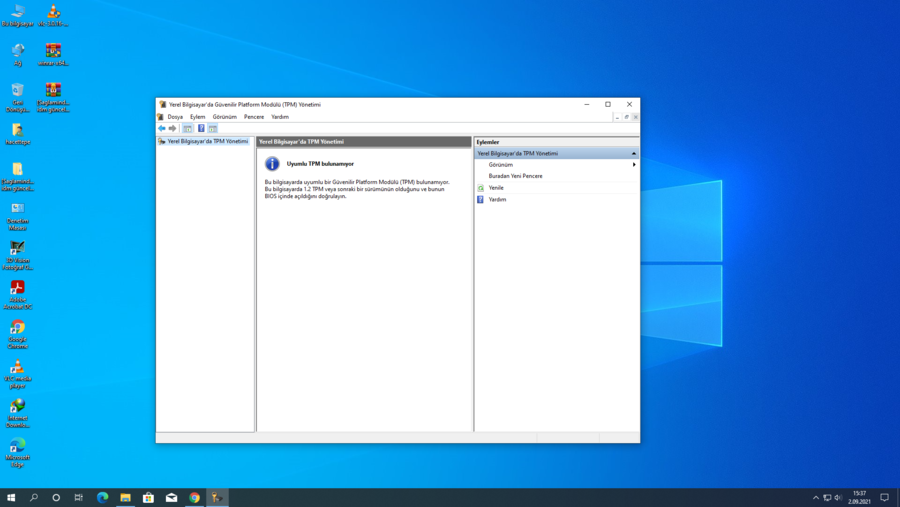Click Yardım in the Eylemler pane
This screenshot has width=900, height=507.
[497, 200]
